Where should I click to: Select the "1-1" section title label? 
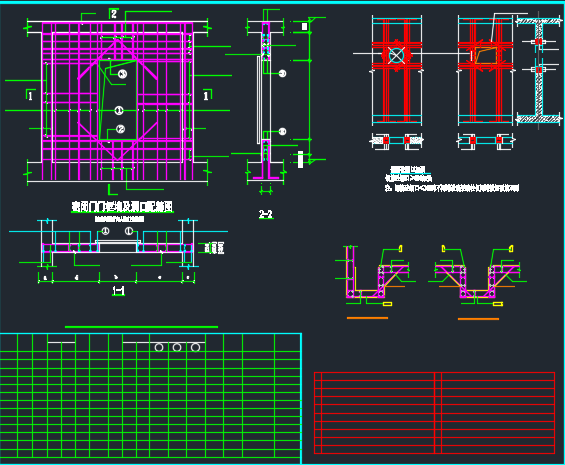[119, 291]
